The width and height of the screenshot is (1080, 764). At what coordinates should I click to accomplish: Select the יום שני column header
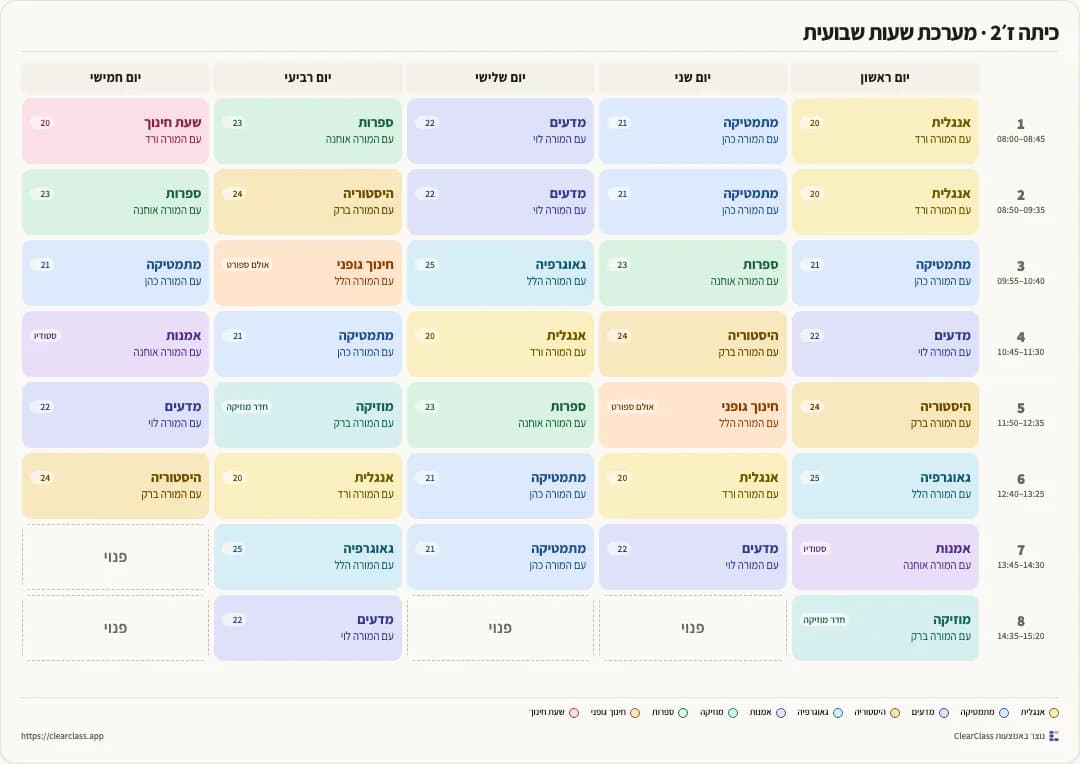pyautogui.click(x=693, y=78)
